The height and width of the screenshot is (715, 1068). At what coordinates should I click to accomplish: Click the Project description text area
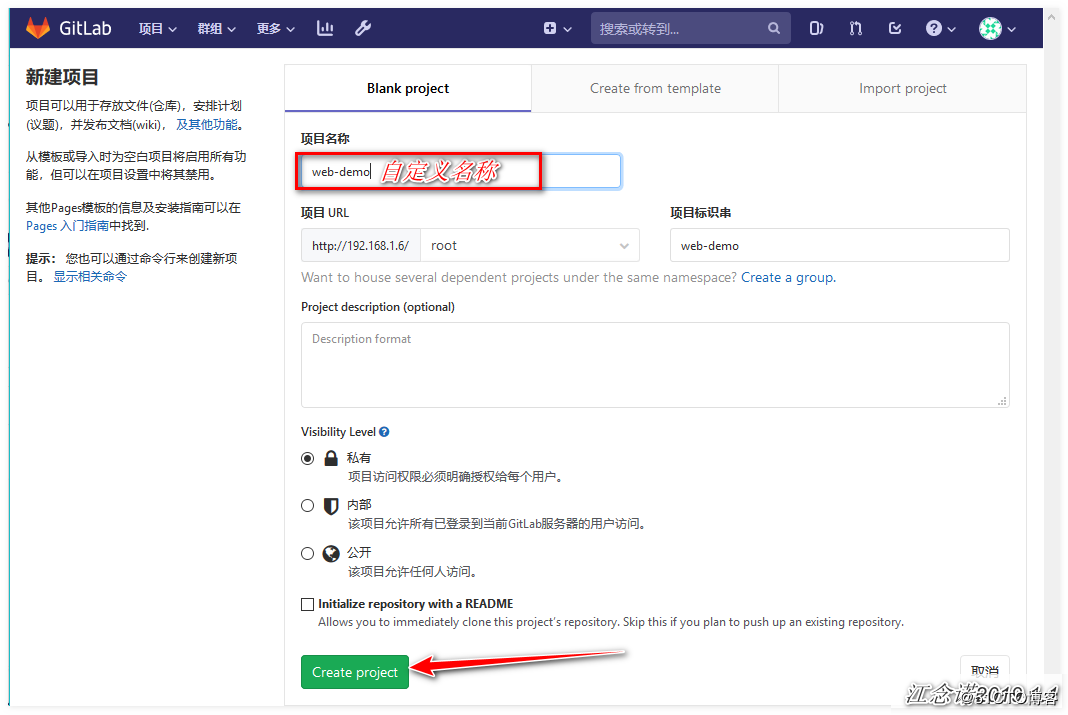(x=655, y=365)
